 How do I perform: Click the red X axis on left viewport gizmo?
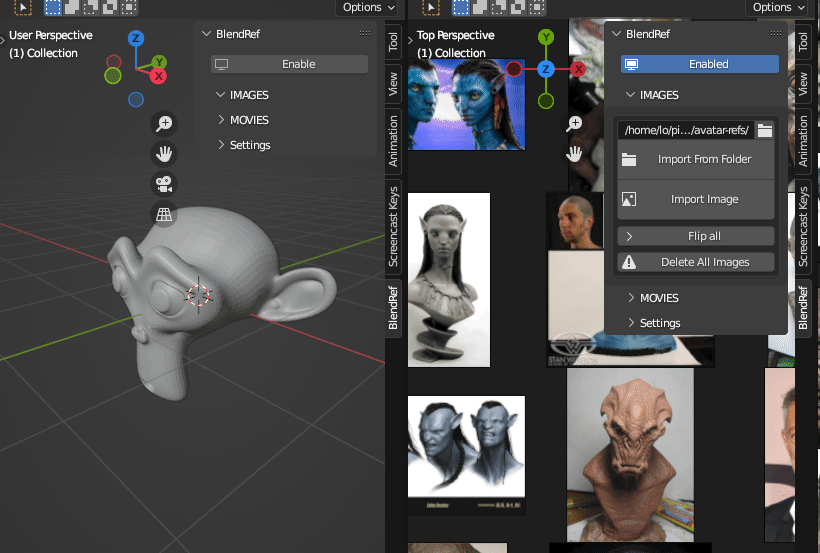point(158,76)
